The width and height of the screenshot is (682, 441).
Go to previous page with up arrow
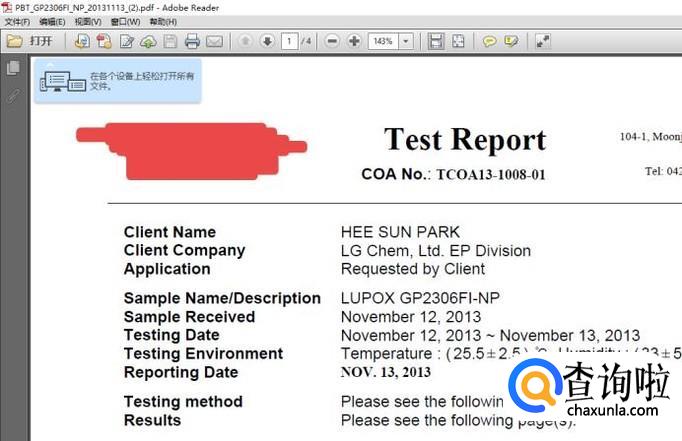pos(245,41)
